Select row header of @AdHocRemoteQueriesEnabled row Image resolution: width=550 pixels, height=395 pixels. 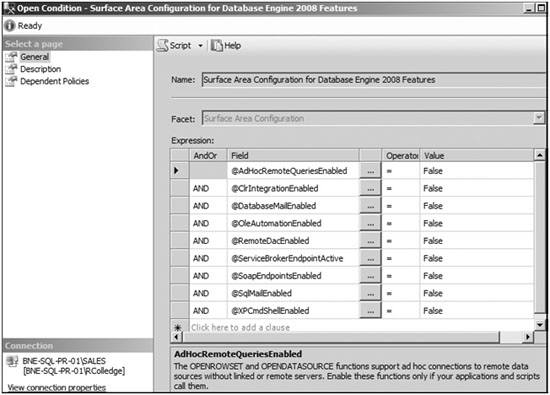pos(180,171)
